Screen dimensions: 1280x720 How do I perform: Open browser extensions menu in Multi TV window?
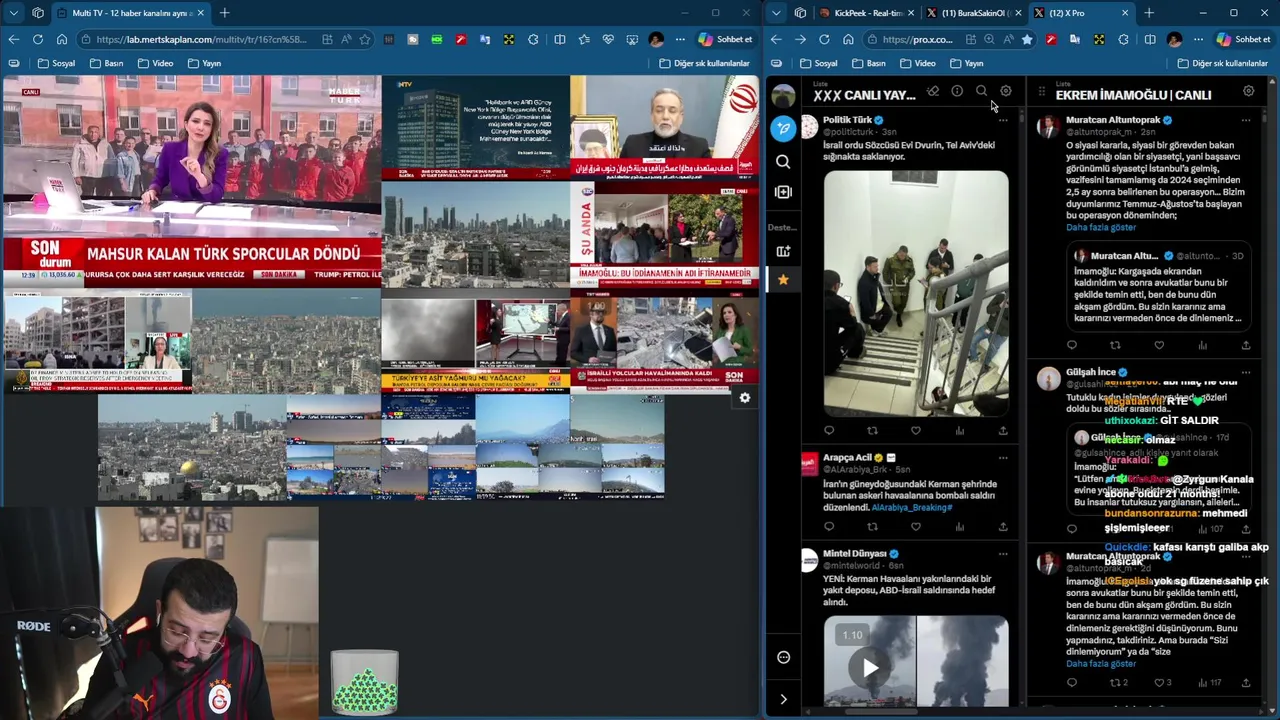point(533,40)
